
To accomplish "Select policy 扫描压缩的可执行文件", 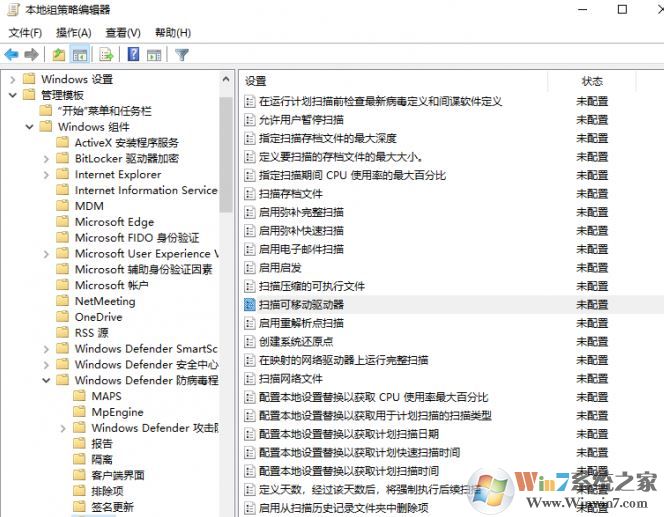I will 312,286.
